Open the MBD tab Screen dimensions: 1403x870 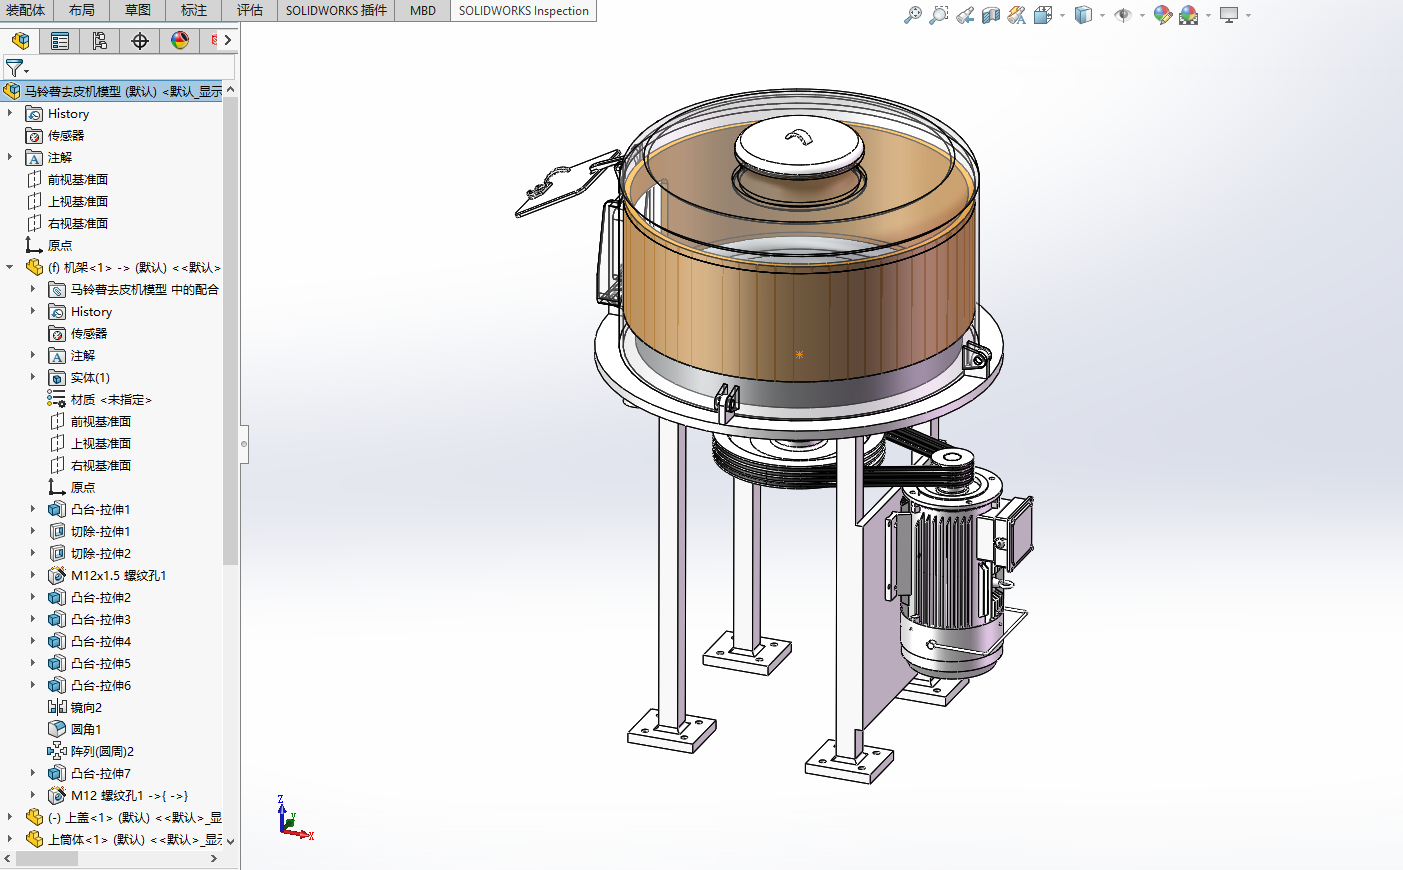[x=423, y=10]
